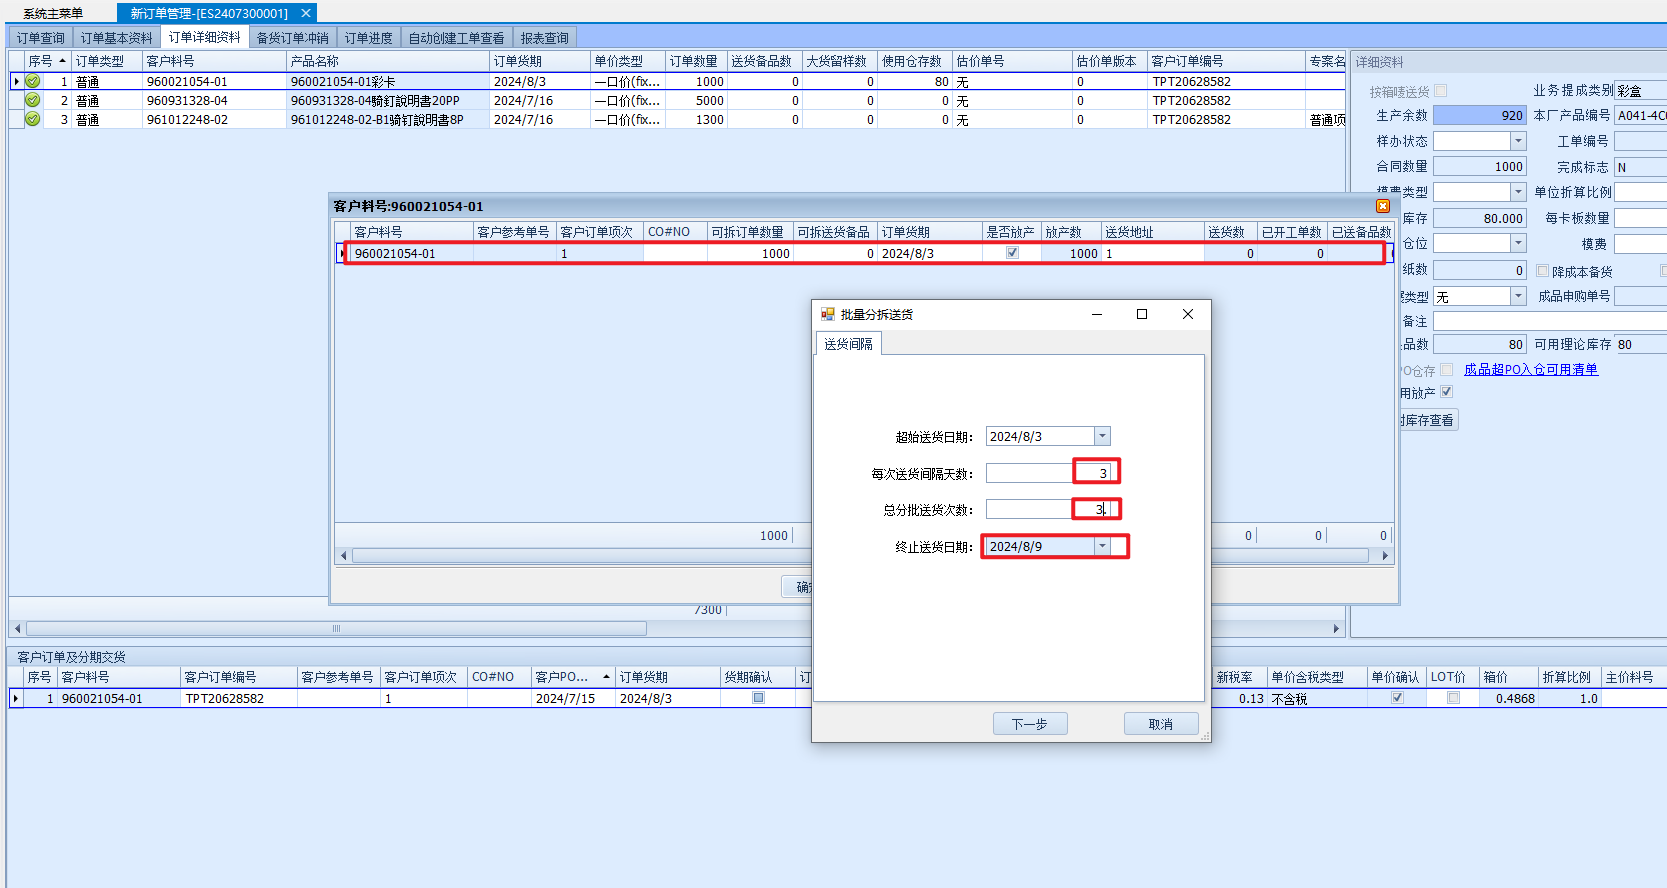Viewport: 1667px width, 888px height.
Task: Maximize the 批量分拆送货 dialog
Action: tap(1142, 314)
